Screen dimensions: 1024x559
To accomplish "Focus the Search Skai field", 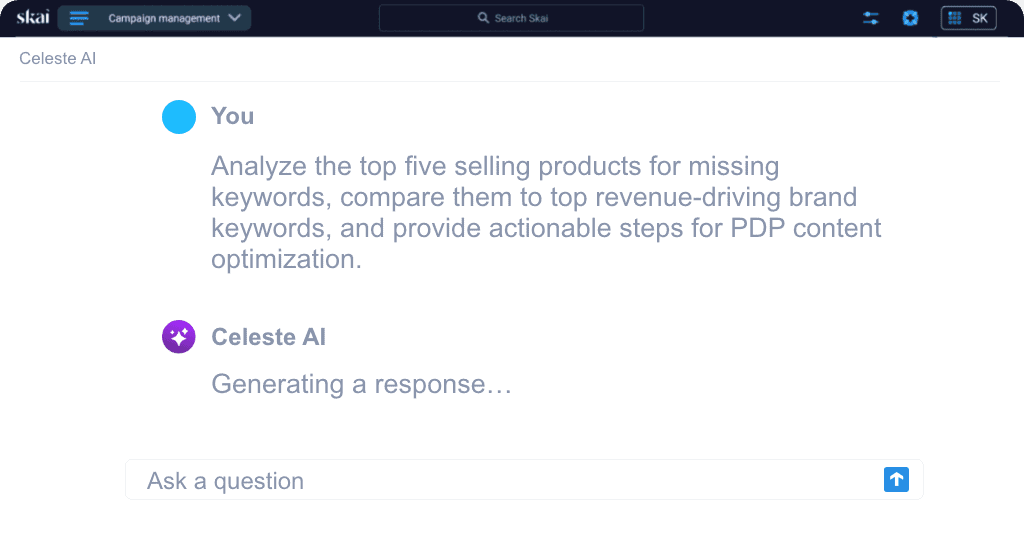I will [511, 18].
